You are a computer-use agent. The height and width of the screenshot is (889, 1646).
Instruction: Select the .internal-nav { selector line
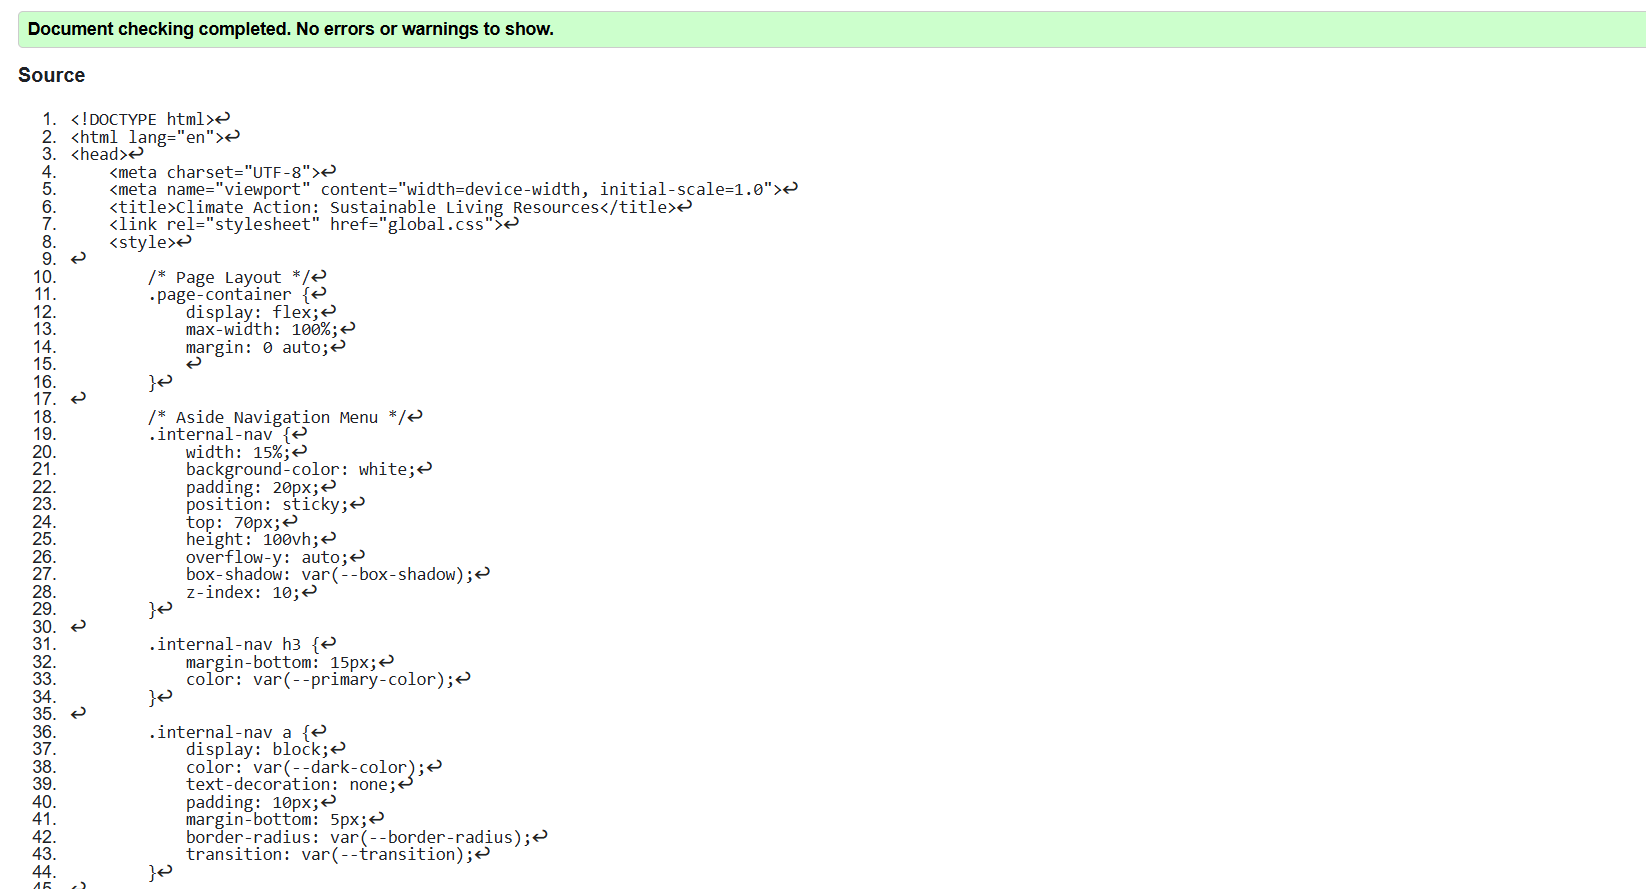(227, 434)
